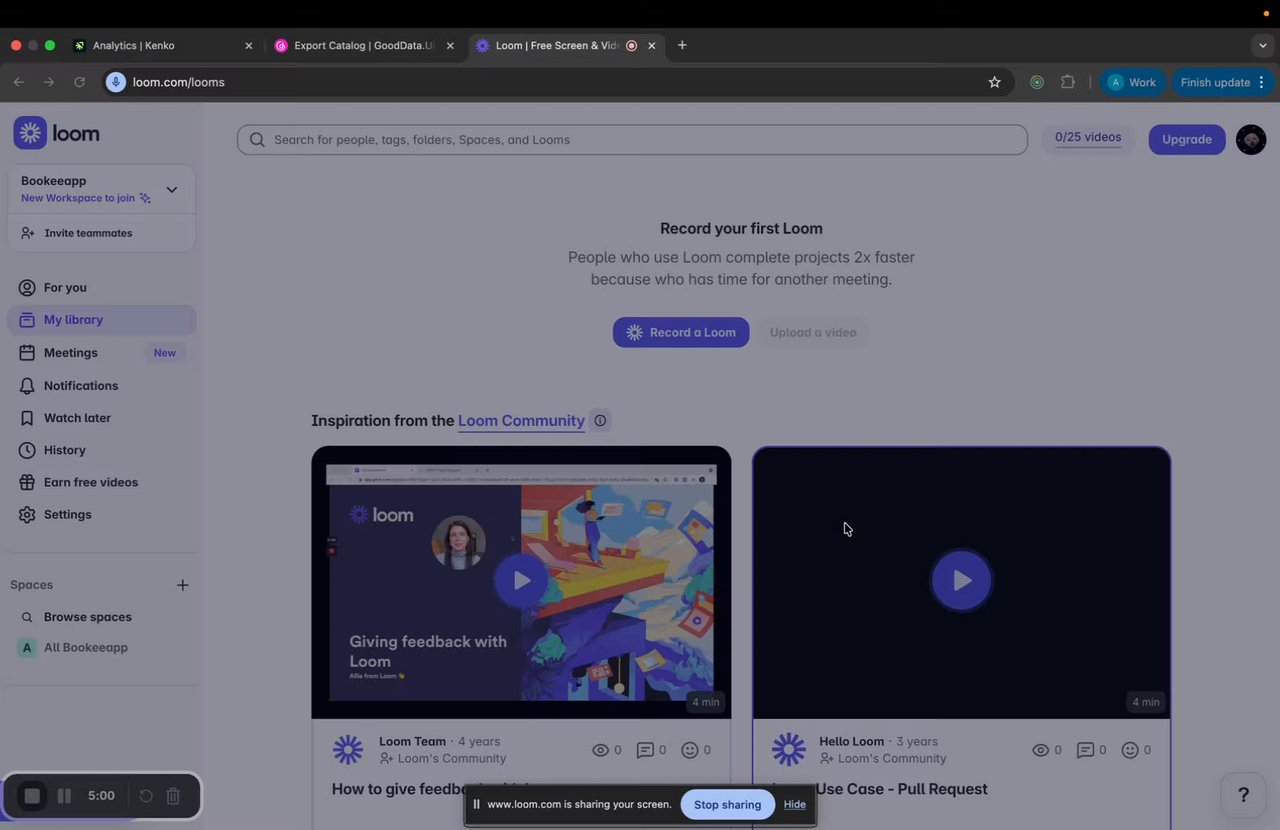Click info icon beside Loom Community
1280x830 pixels.
coord(600,421)
